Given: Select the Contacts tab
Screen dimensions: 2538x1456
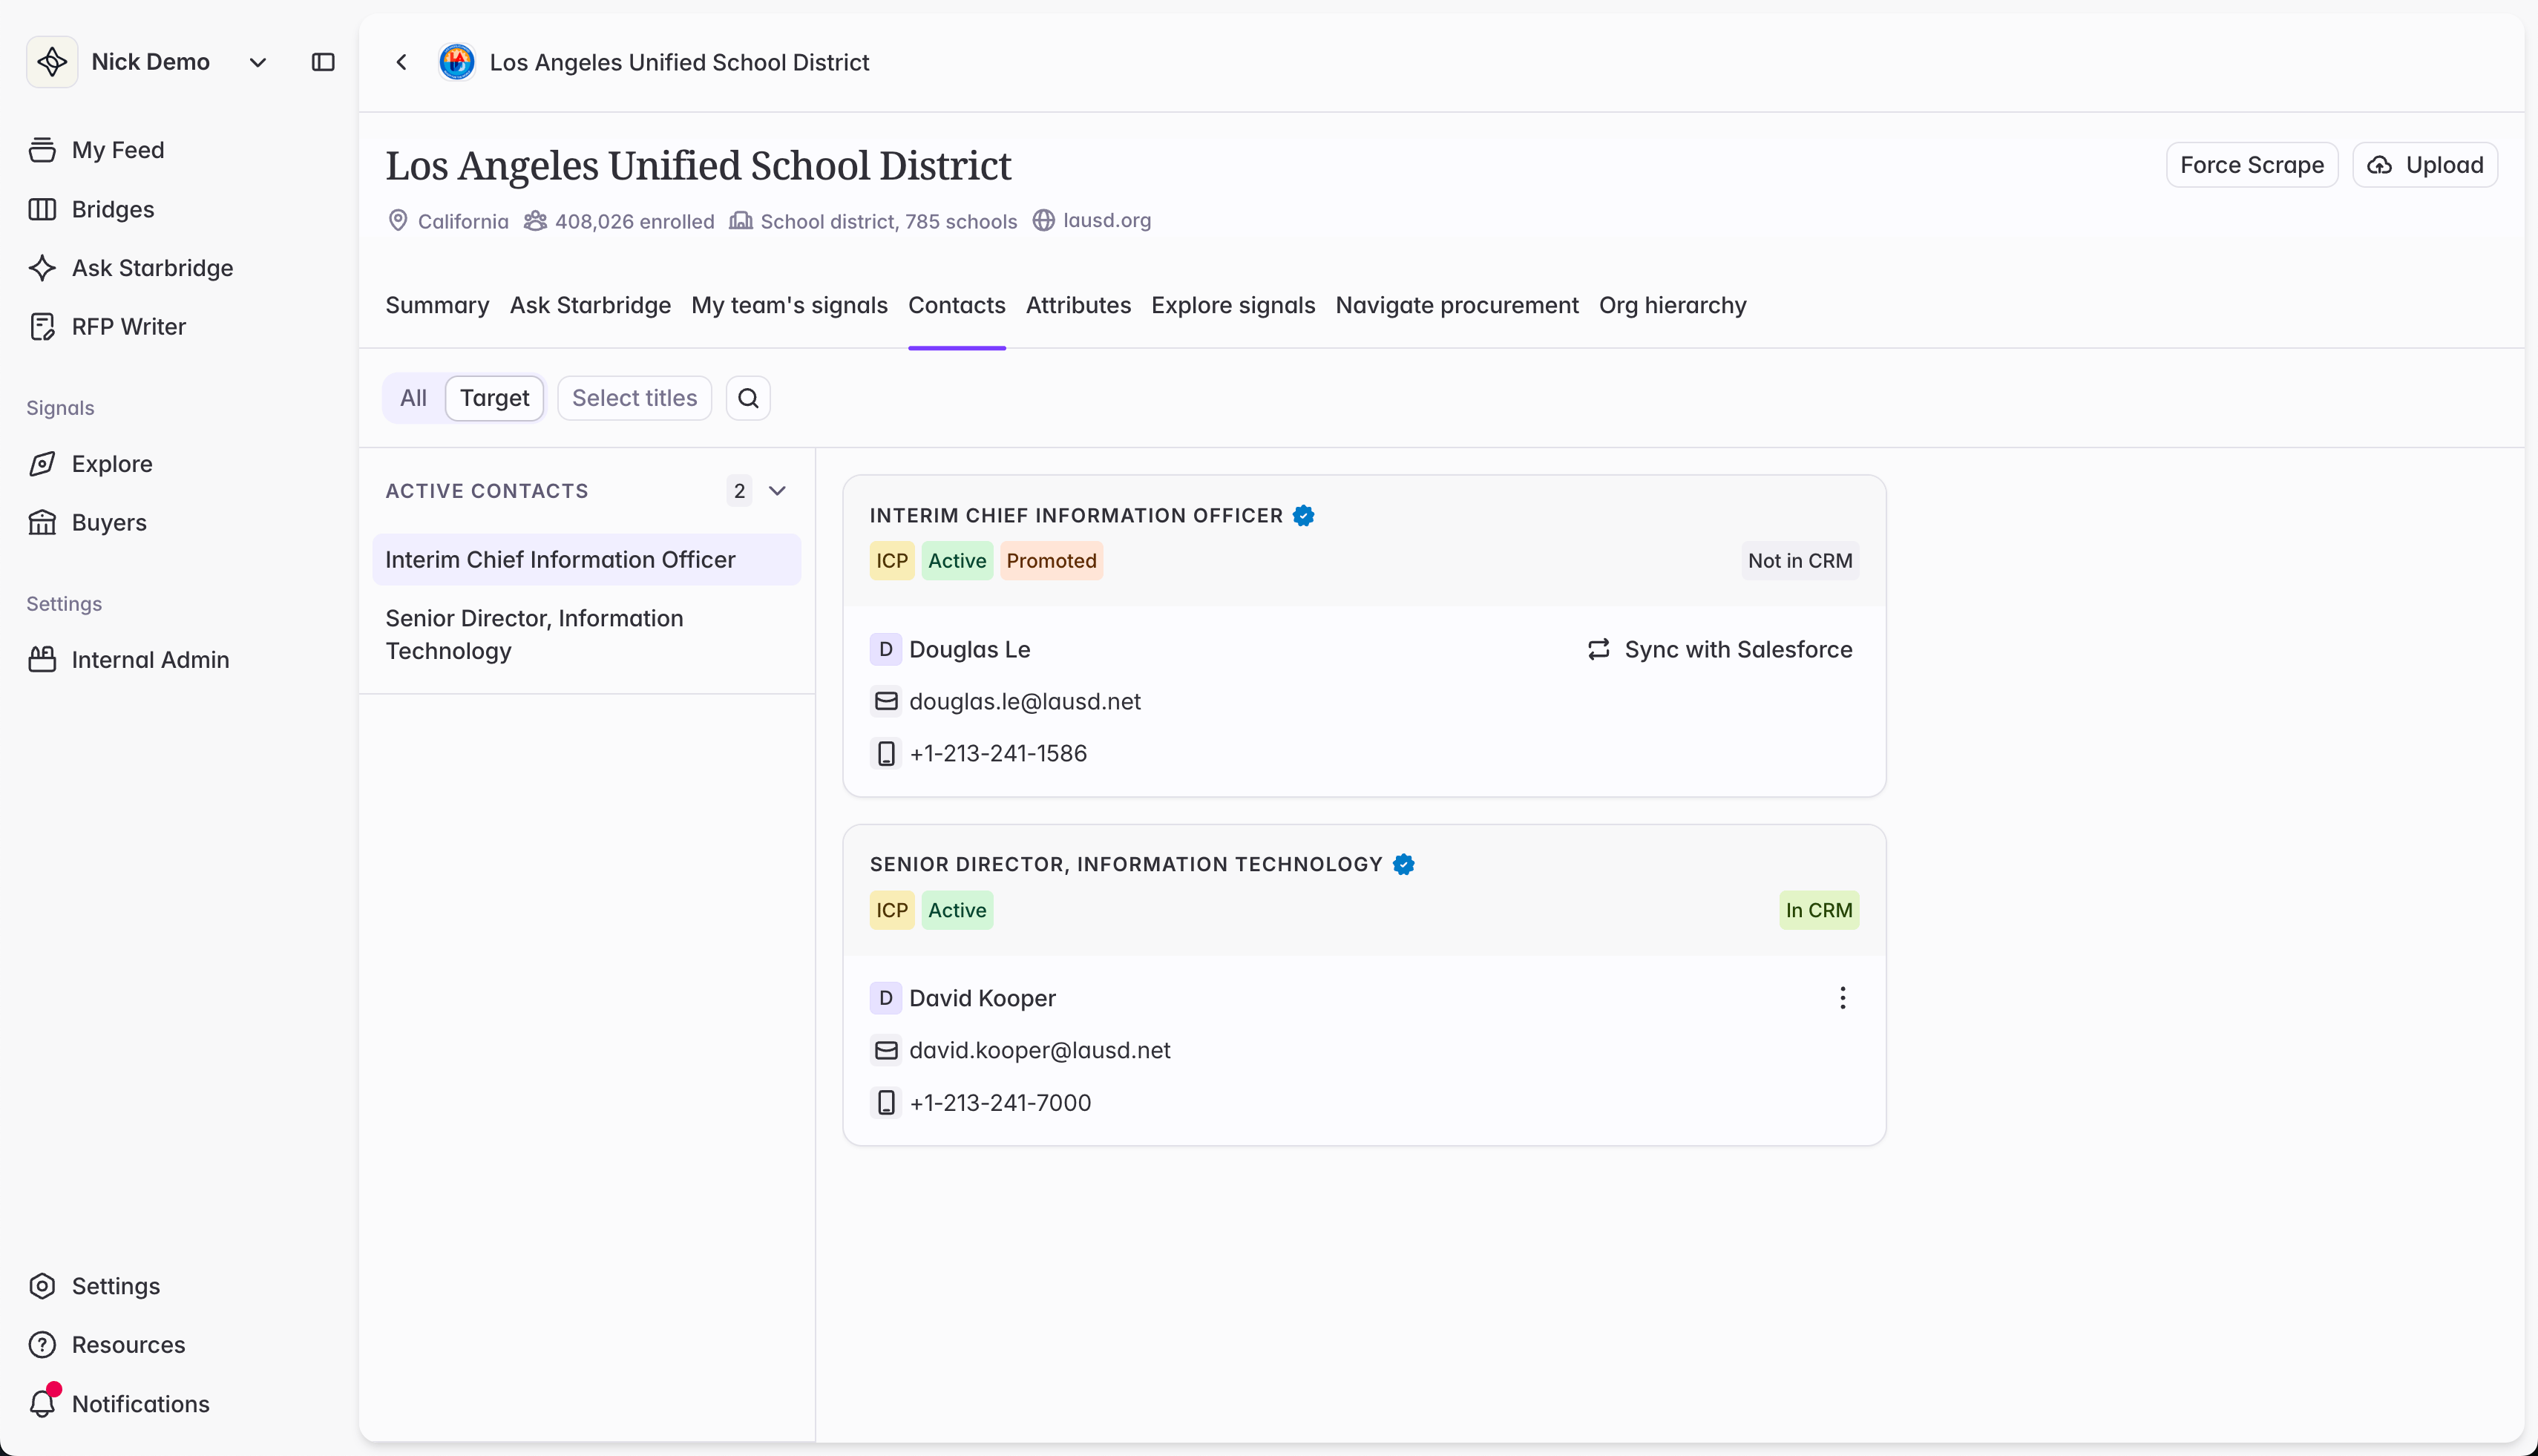Looking at the screenshot, I should (x=956, y=305).
